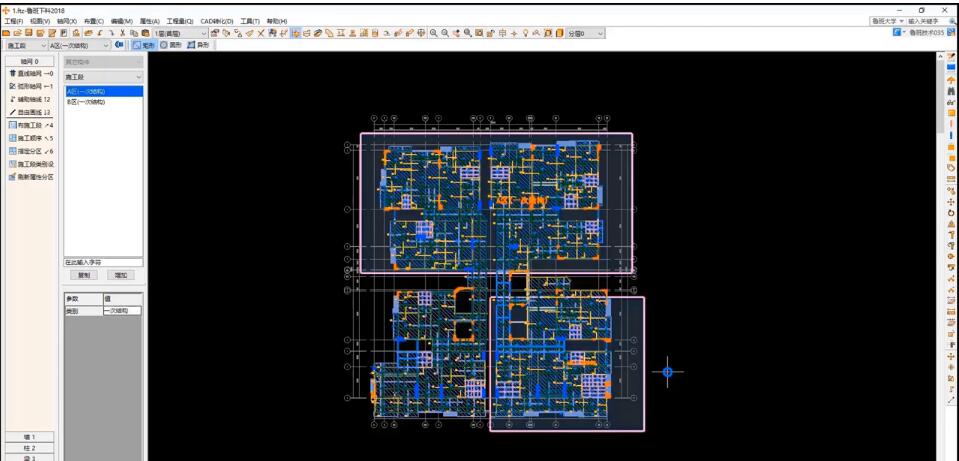
Task: Click the 中 symbol toolbar icon
Action: click(x=503, y=33)
